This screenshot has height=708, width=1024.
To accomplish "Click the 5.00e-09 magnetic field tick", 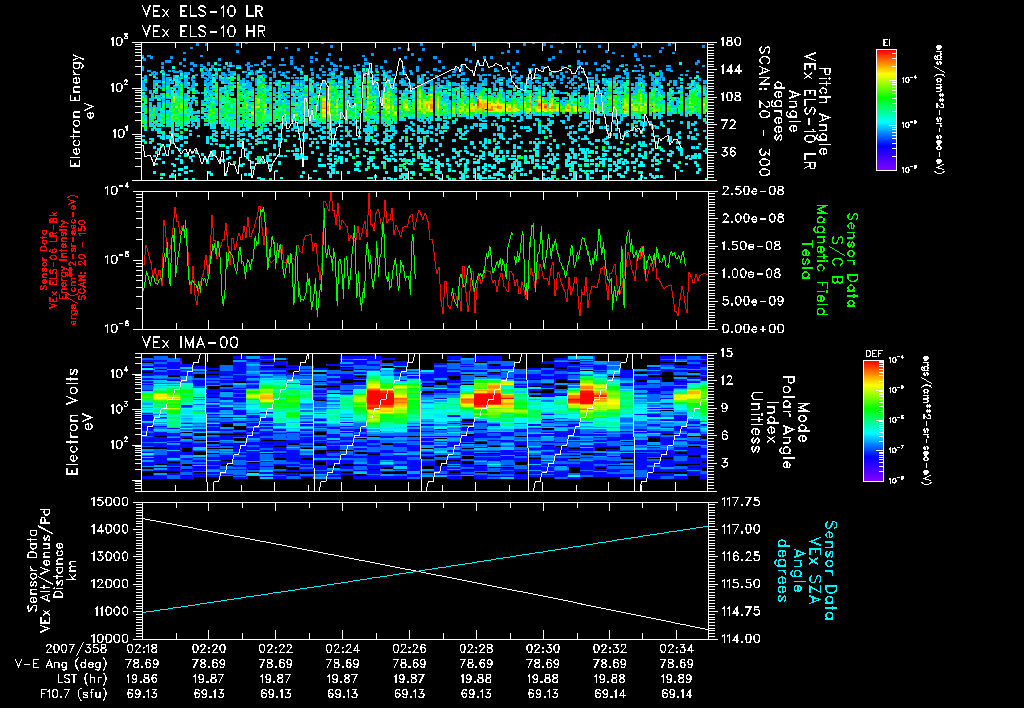I will tap(752, 301).
